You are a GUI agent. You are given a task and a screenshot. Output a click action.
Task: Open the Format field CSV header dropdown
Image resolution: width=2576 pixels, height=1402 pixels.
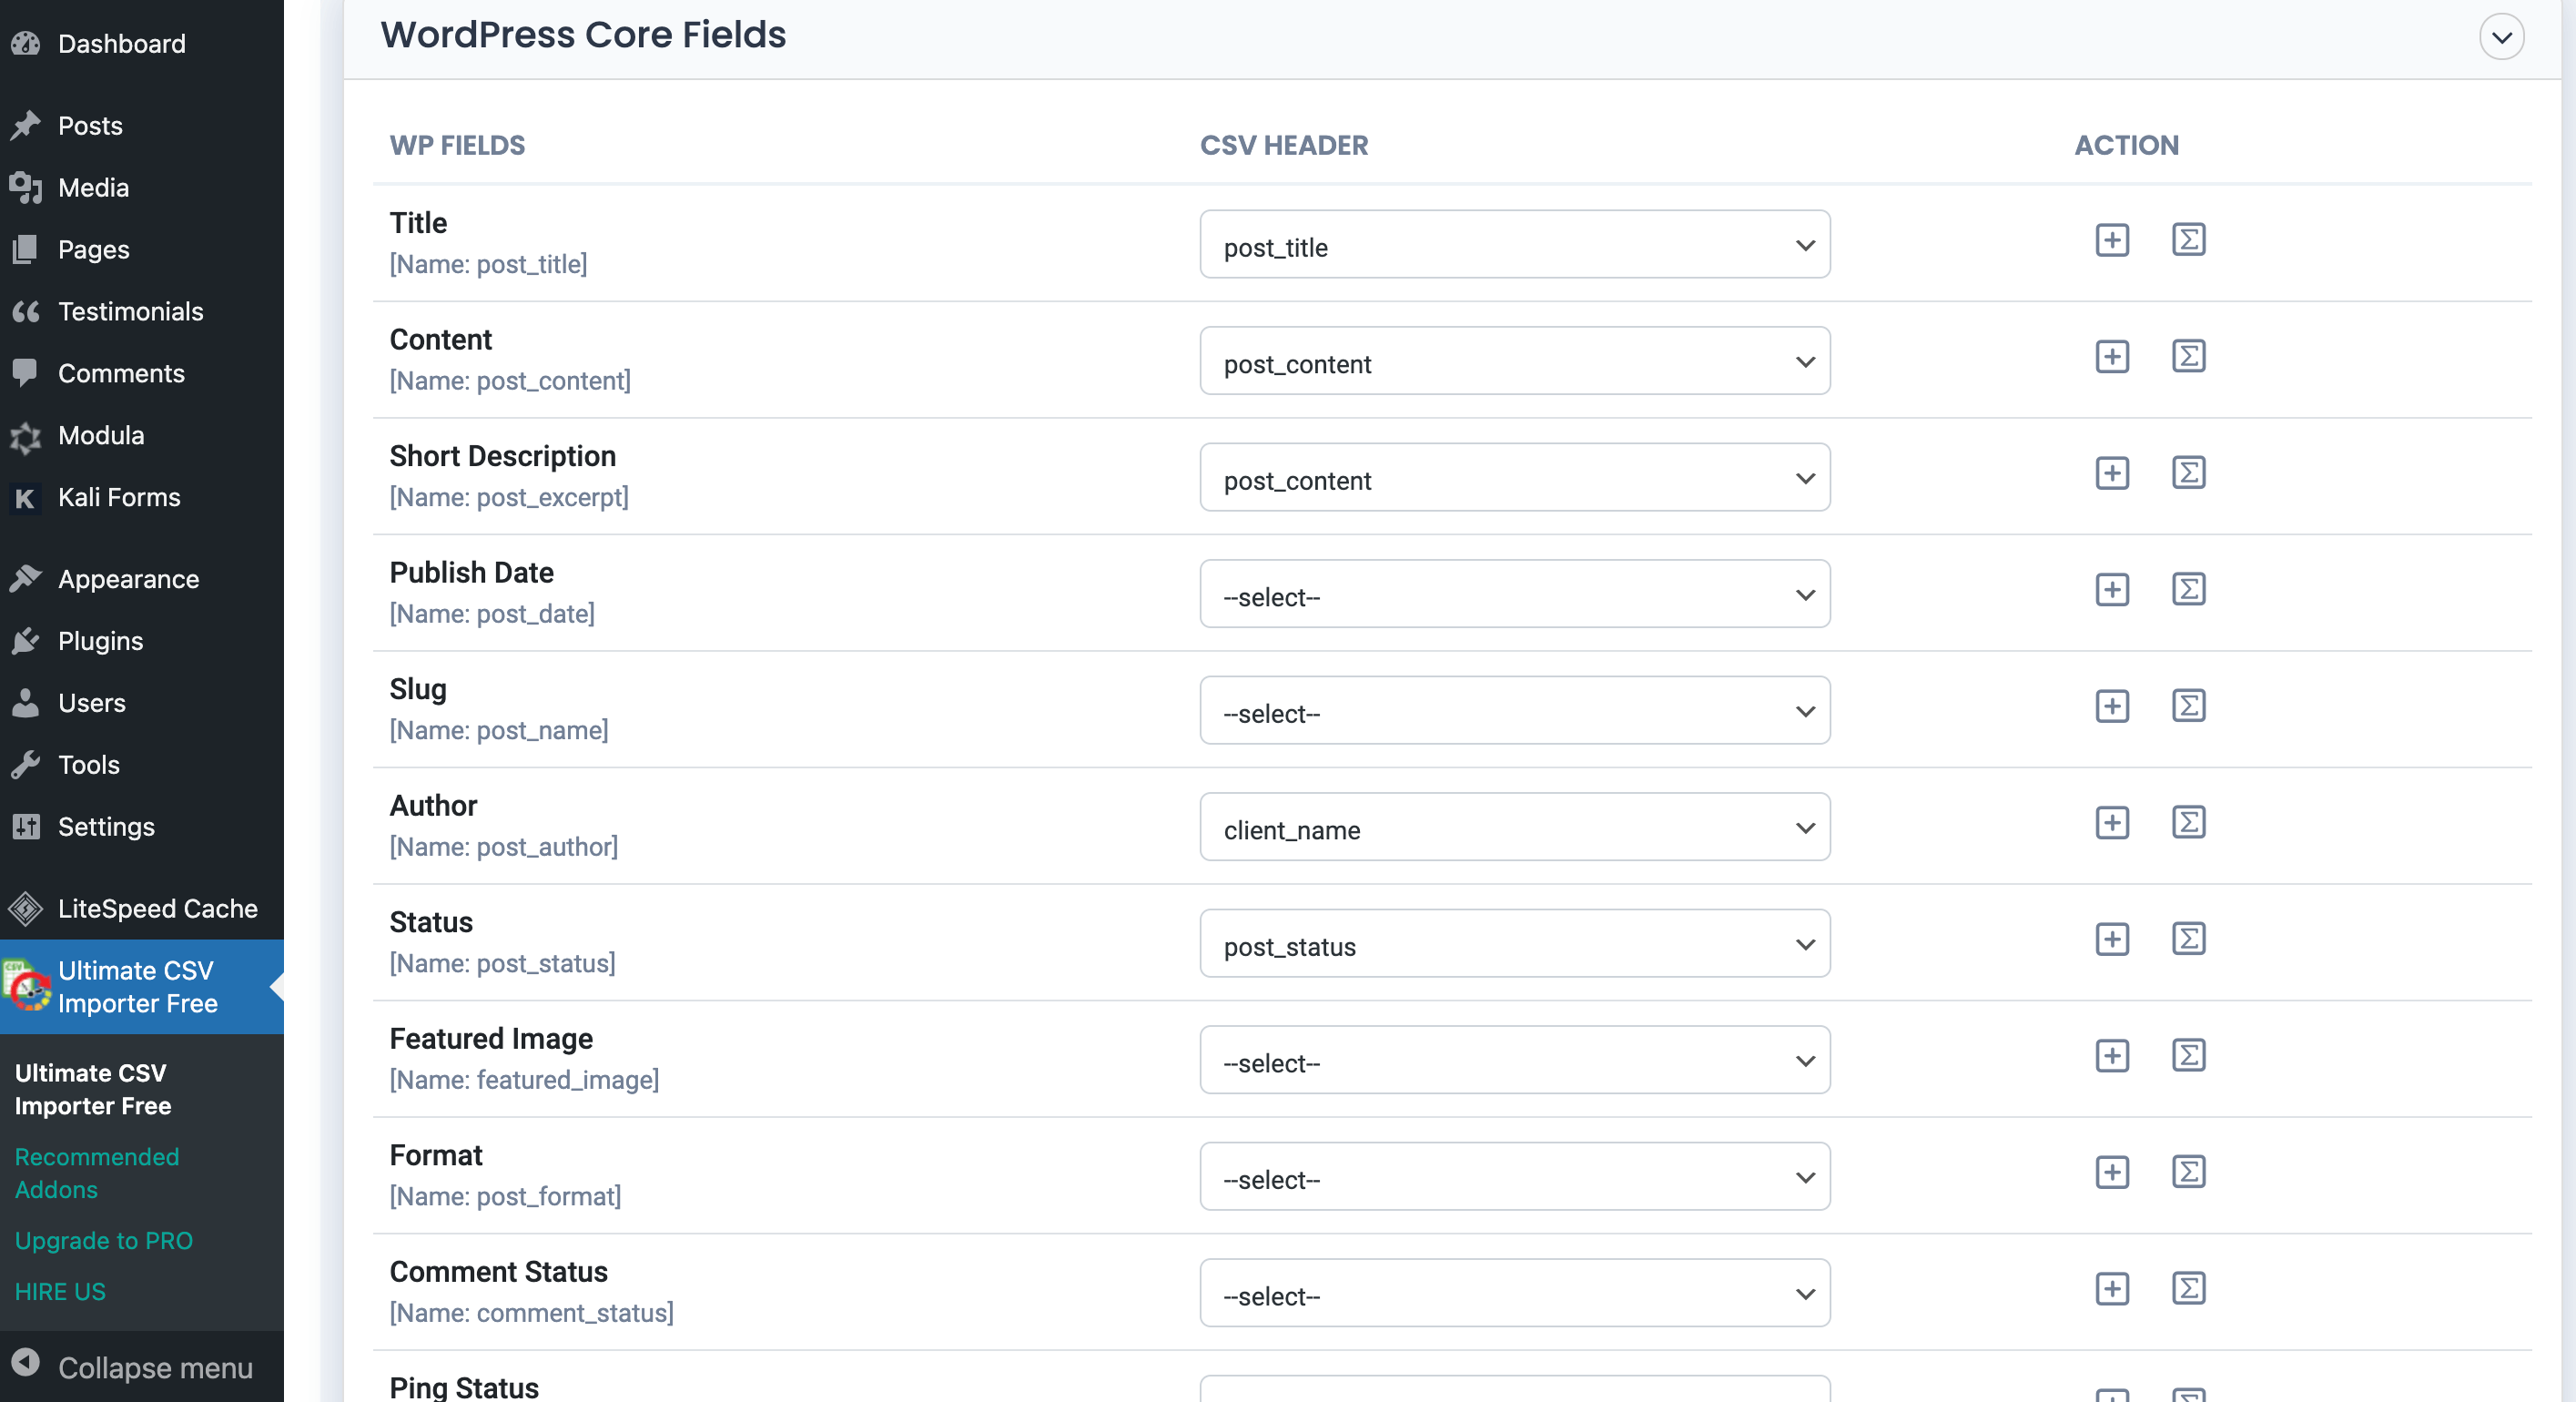(1515, 1179)
